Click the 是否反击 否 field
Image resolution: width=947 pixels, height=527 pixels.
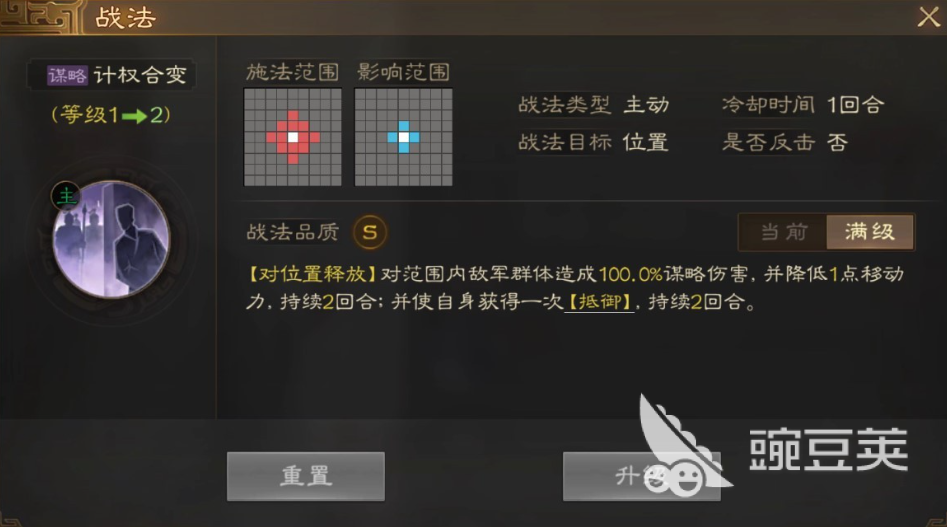point(785,142)
